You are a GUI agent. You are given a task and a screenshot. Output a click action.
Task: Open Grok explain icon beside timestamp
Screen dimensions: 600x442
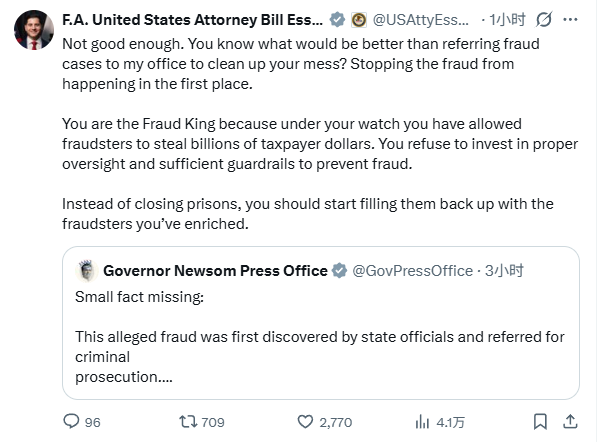(x=546, y=19)
